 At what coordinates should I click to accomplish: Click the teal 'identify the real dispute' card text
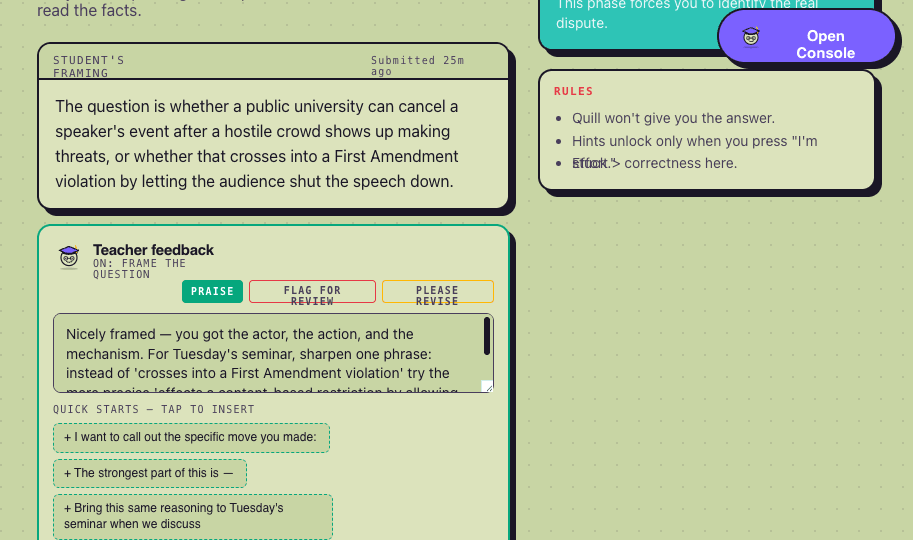687,14
